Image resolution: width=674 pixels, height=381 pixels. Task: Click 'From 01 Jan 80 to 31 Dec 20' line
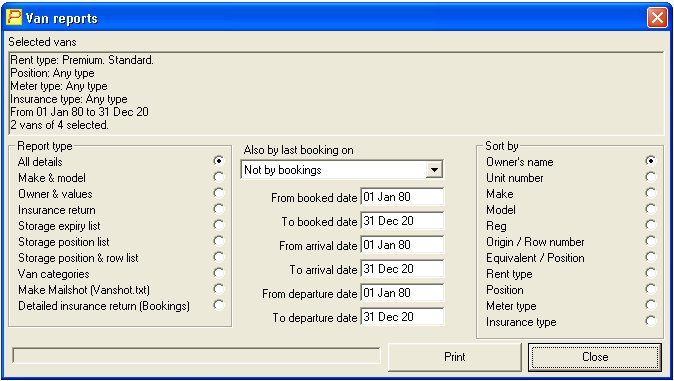tap(80, 112)
